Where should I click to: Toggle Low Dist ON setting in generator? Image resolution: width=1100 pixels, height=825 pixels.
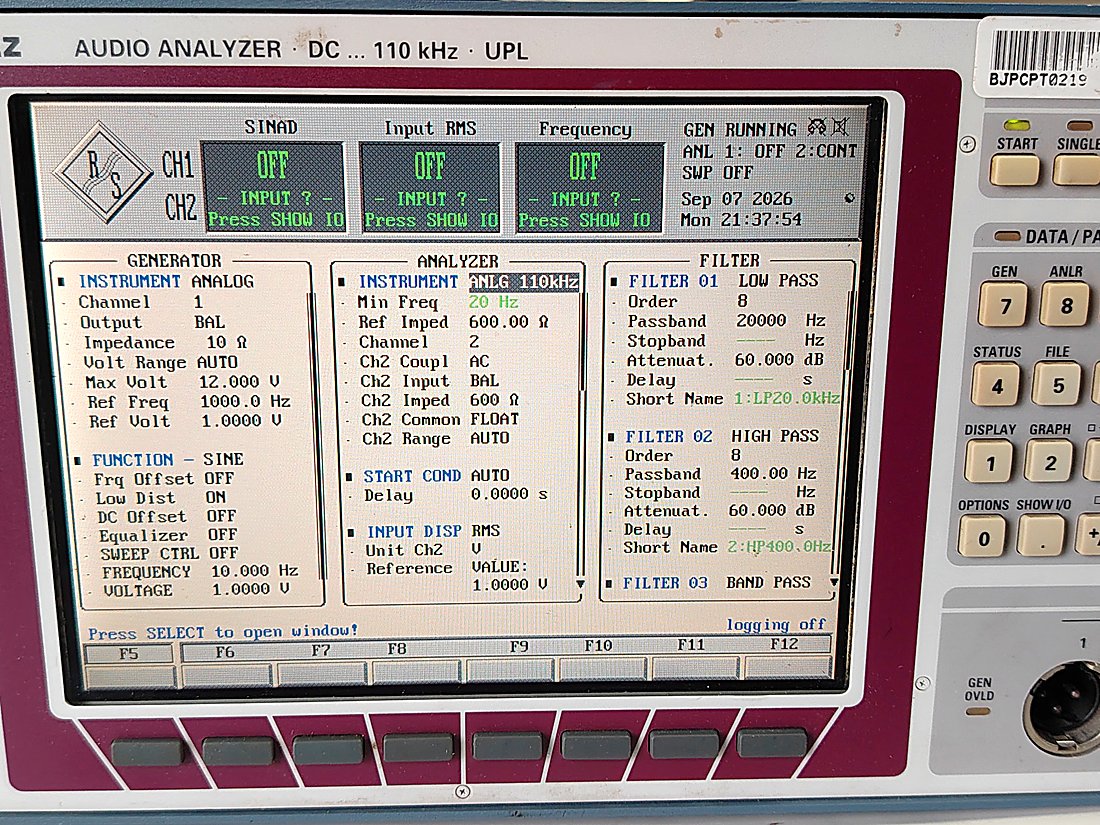(215, 497)
